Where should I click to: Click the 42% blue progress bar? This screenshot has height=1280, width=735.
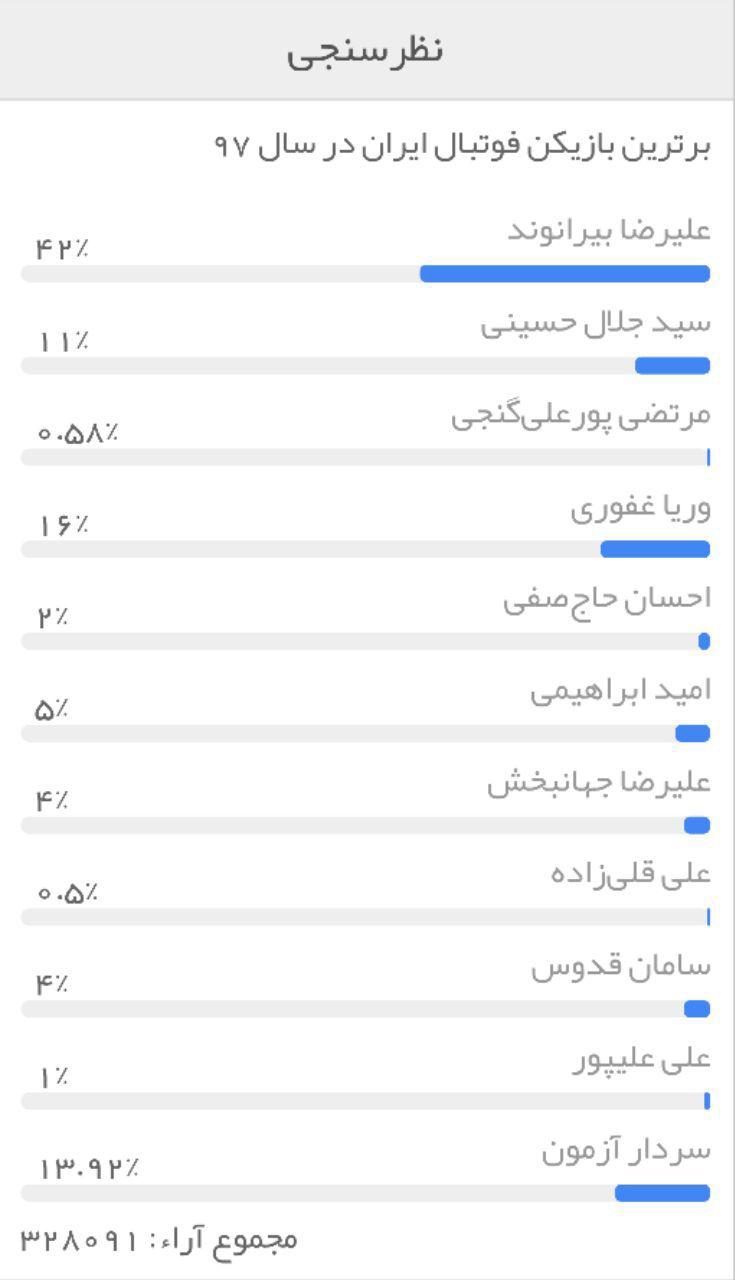coord(564,274)
